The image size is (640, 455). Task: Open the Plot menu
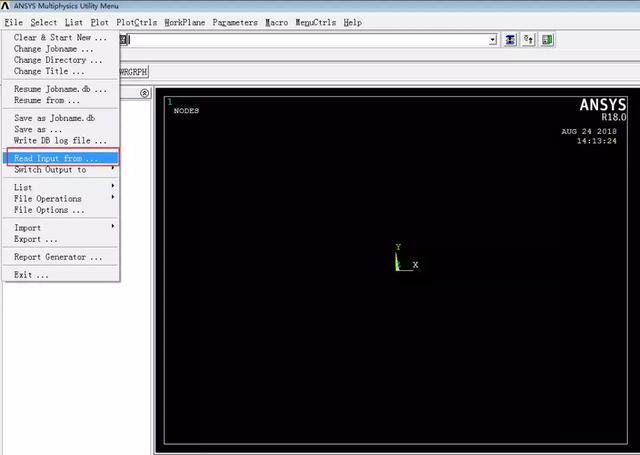click(x=100, y=22)
